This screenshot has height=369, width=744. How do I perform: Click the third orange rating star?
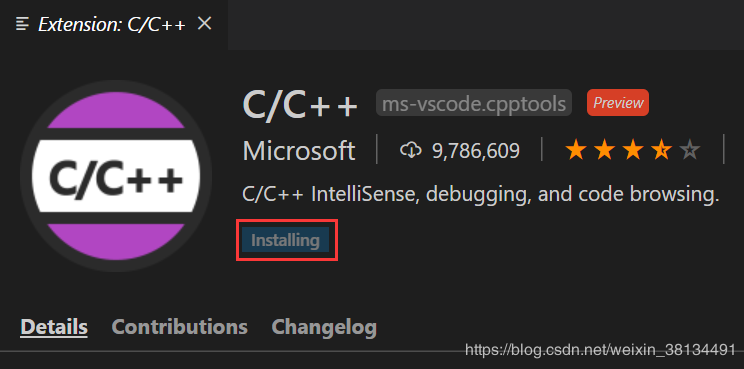coord(633,151)
